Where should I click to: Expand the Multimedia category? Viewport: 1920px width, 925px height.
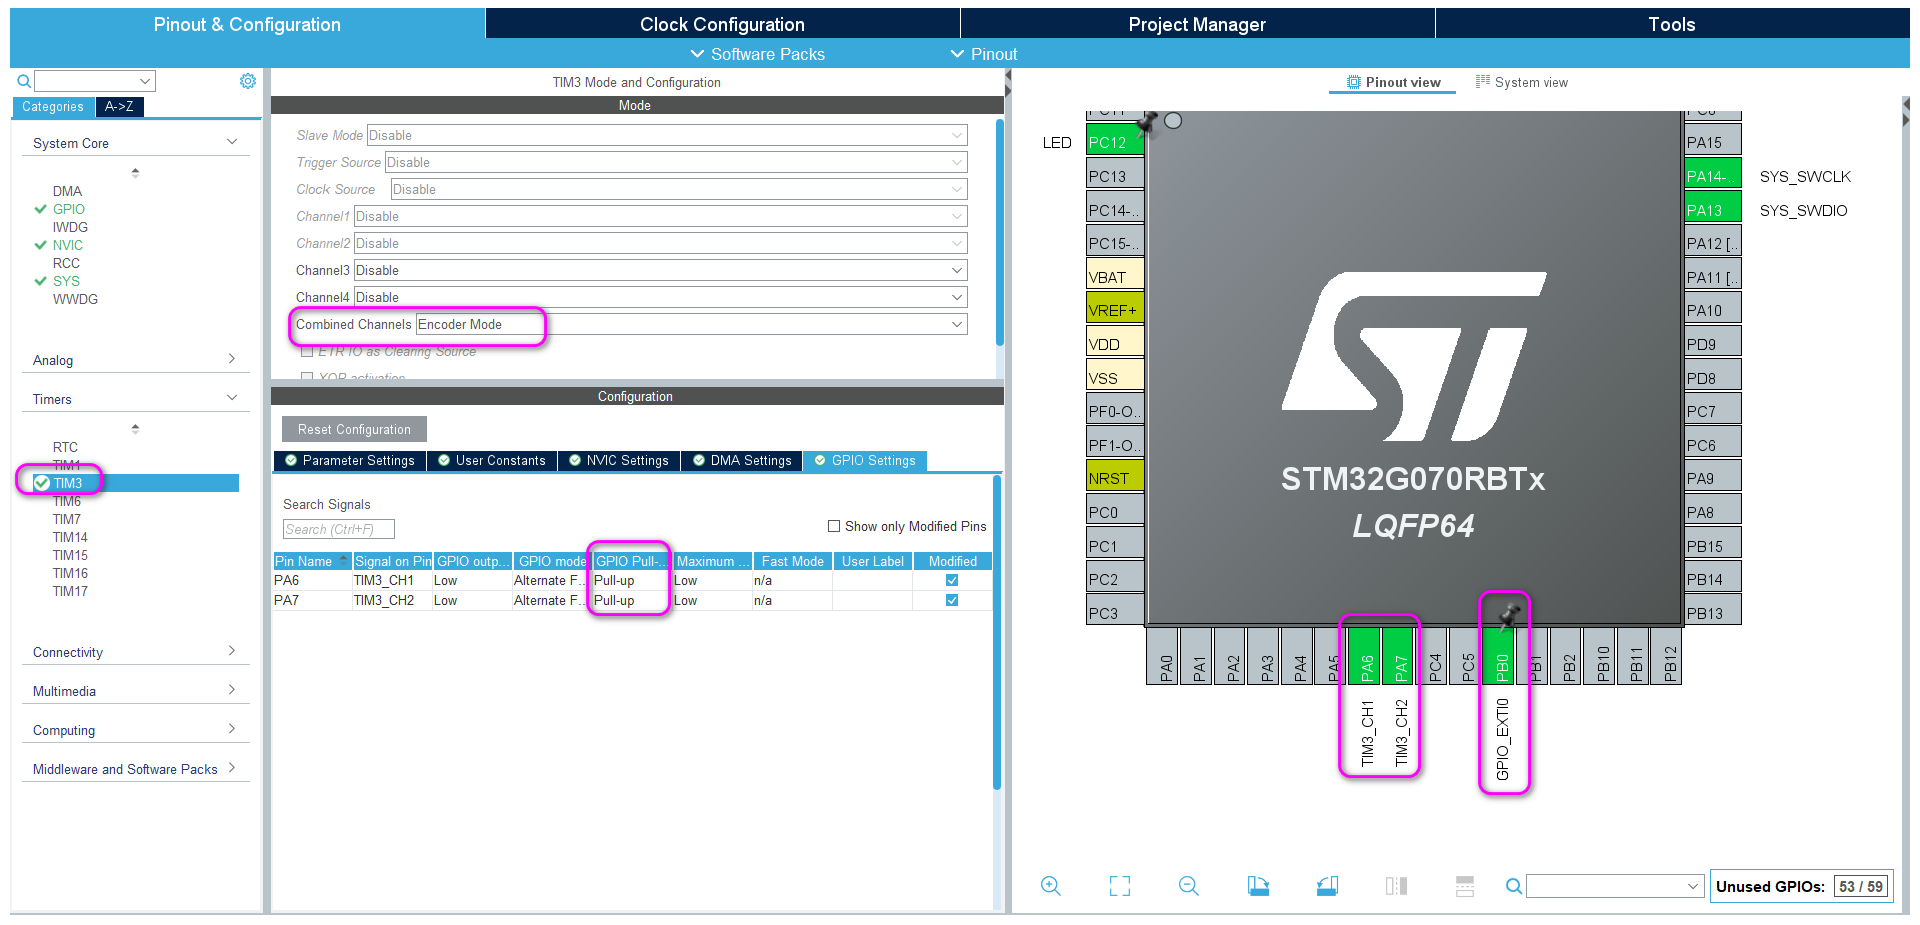point(135,691)
